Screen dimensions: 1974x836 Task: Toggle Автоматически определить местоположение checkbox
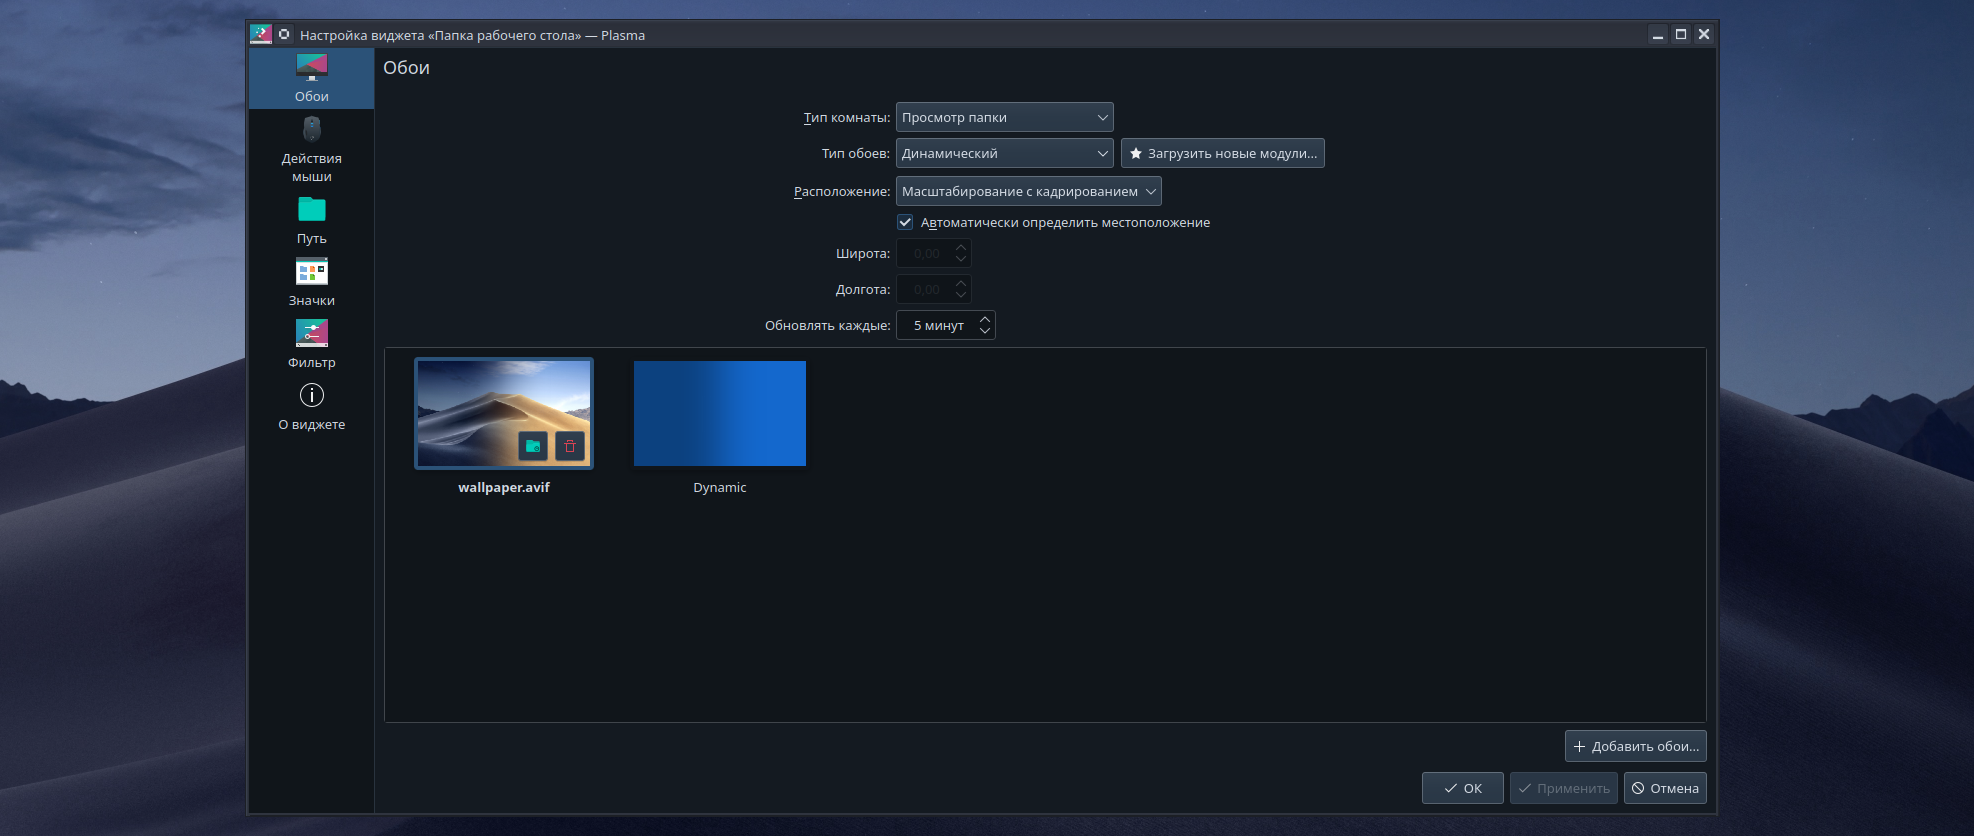point(905,222)
